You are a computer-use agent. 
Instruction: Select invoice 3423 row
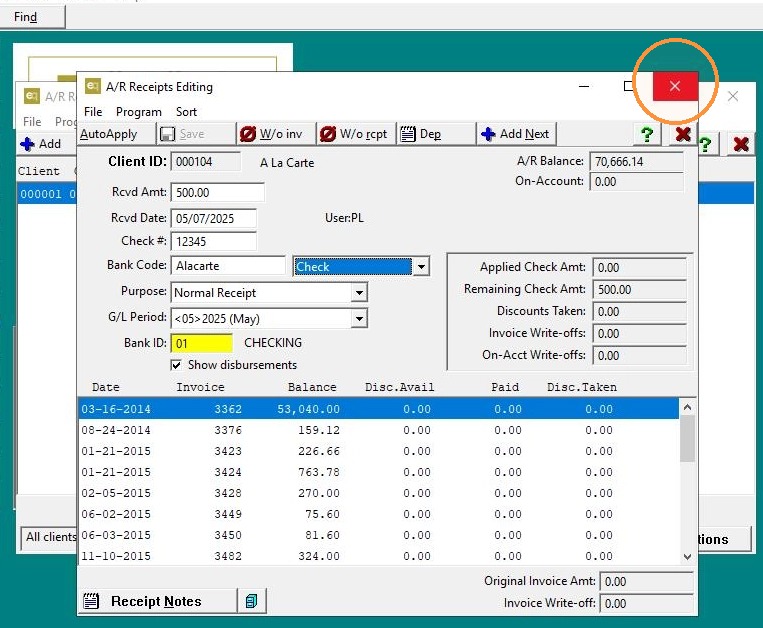379,451
